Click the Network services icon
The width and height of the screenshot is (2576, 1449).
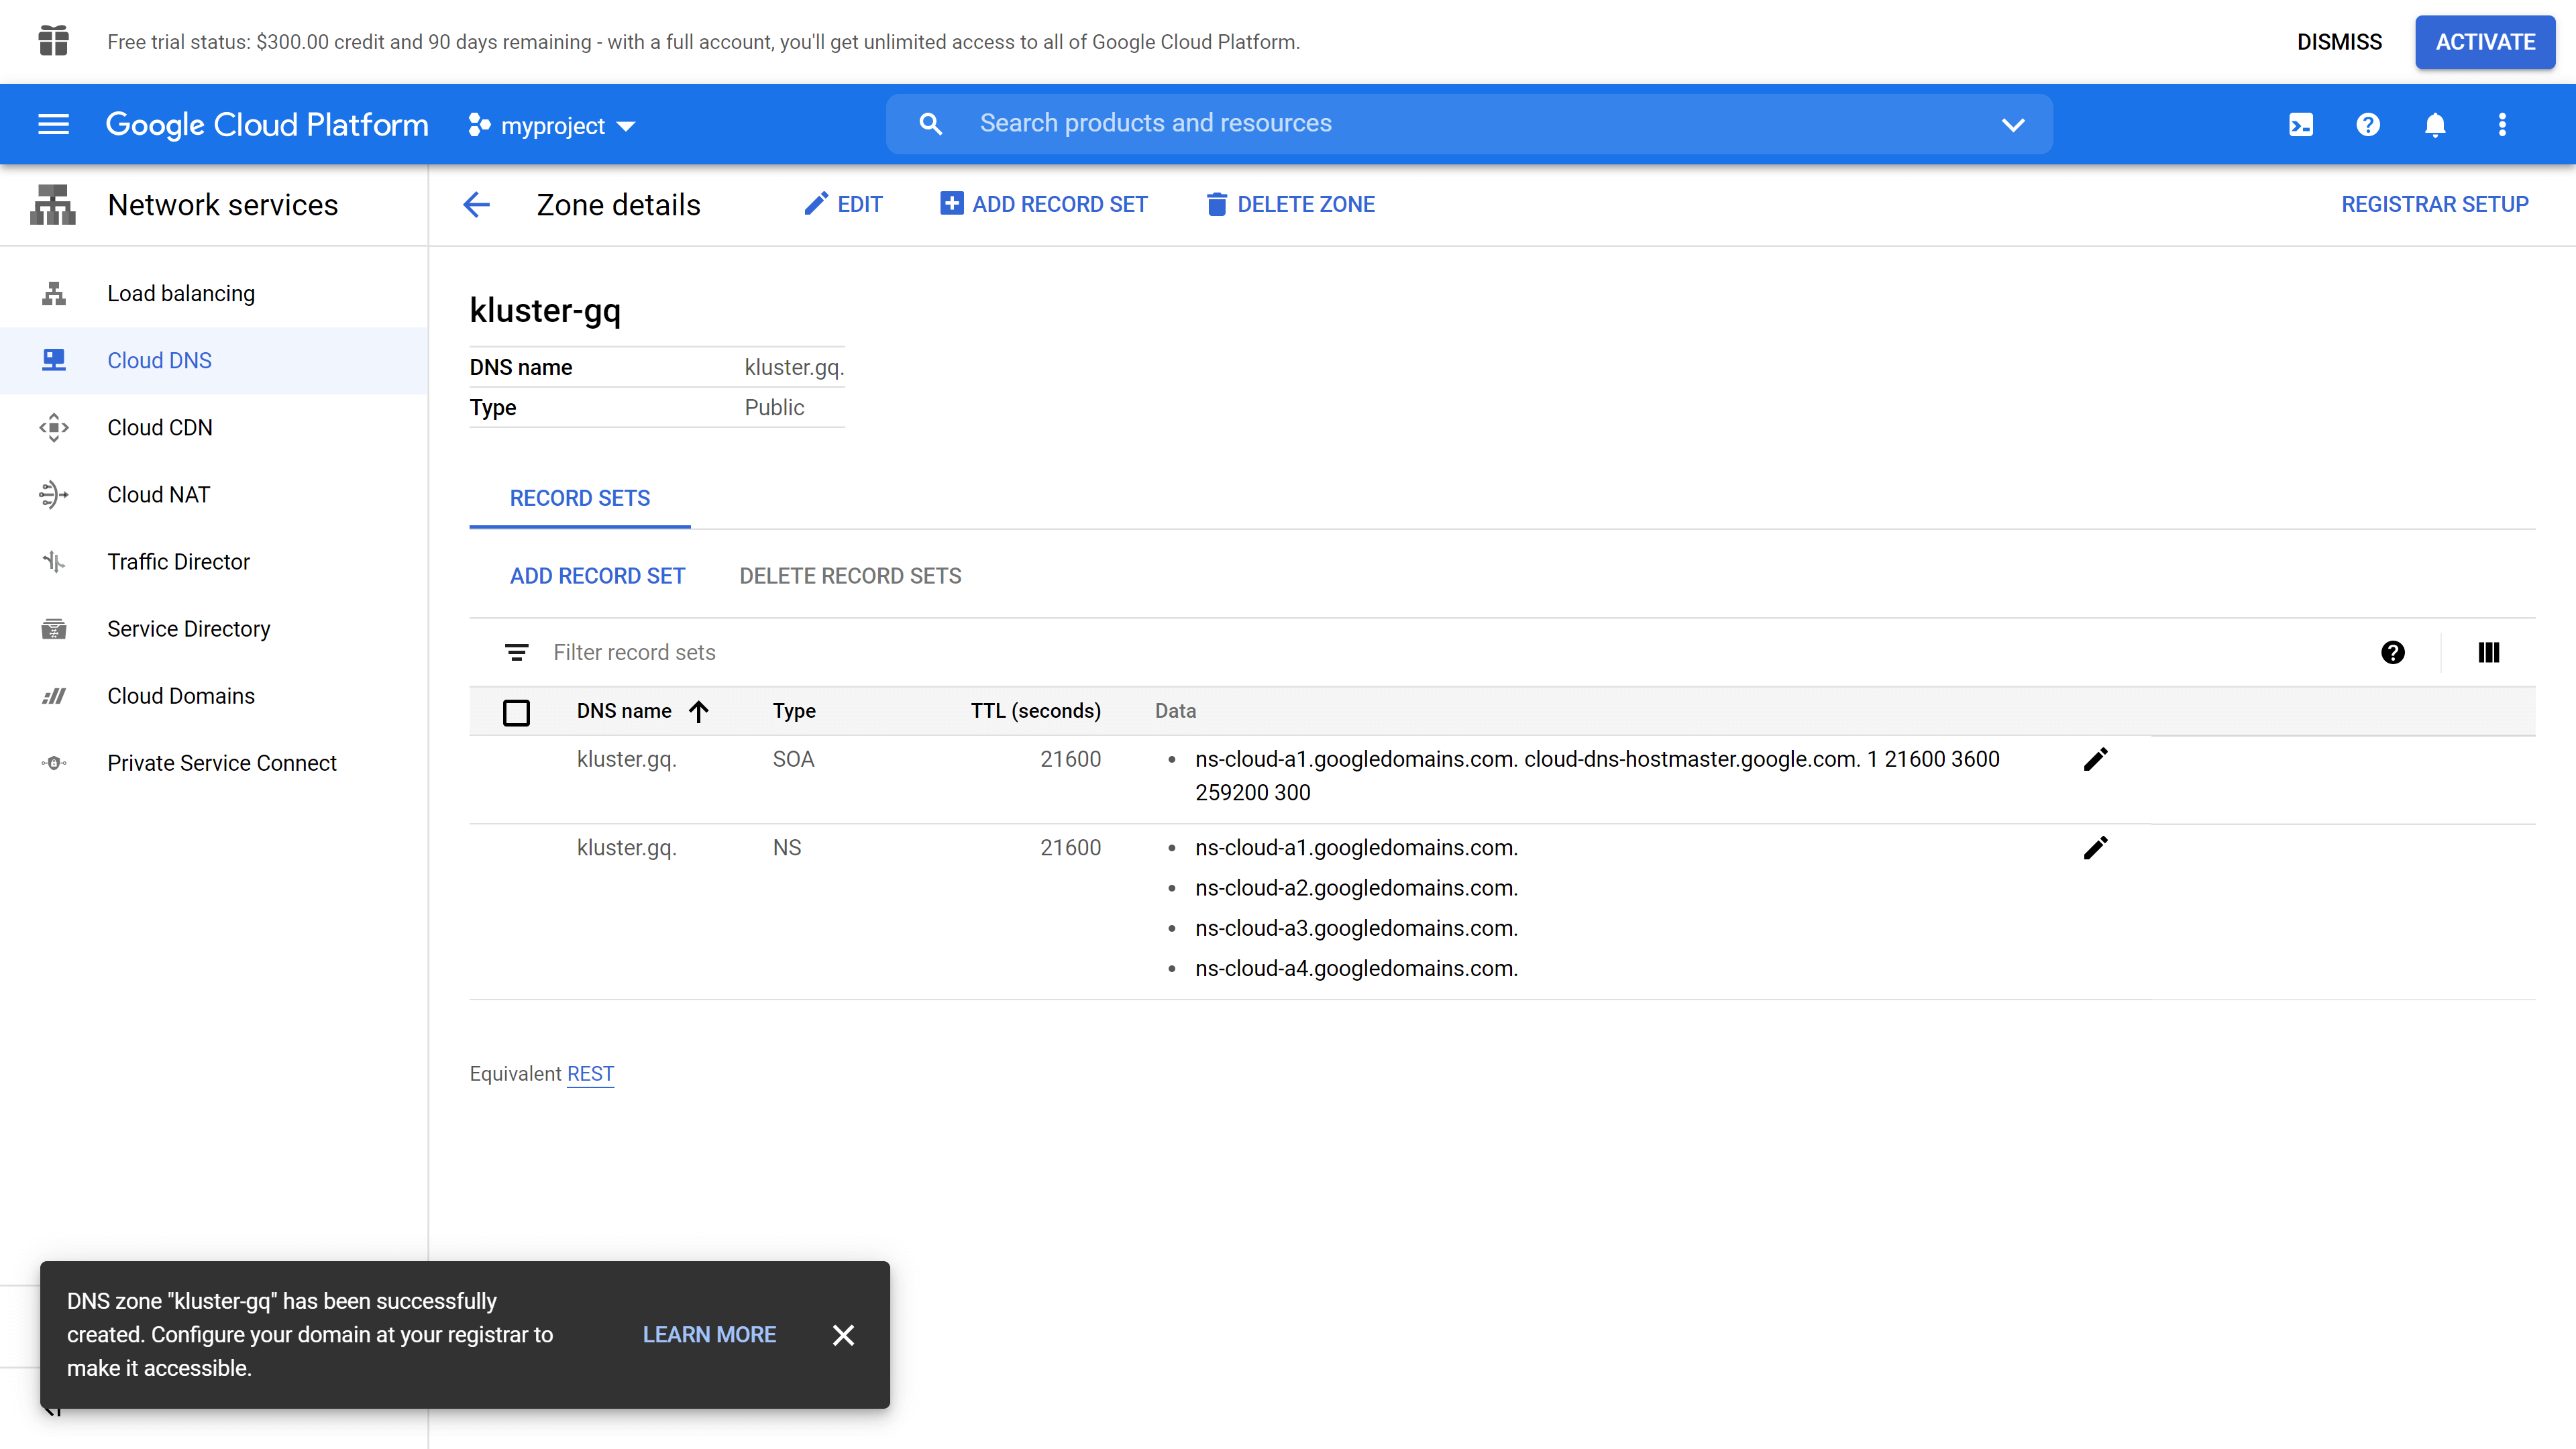click(x=53, y=205)
